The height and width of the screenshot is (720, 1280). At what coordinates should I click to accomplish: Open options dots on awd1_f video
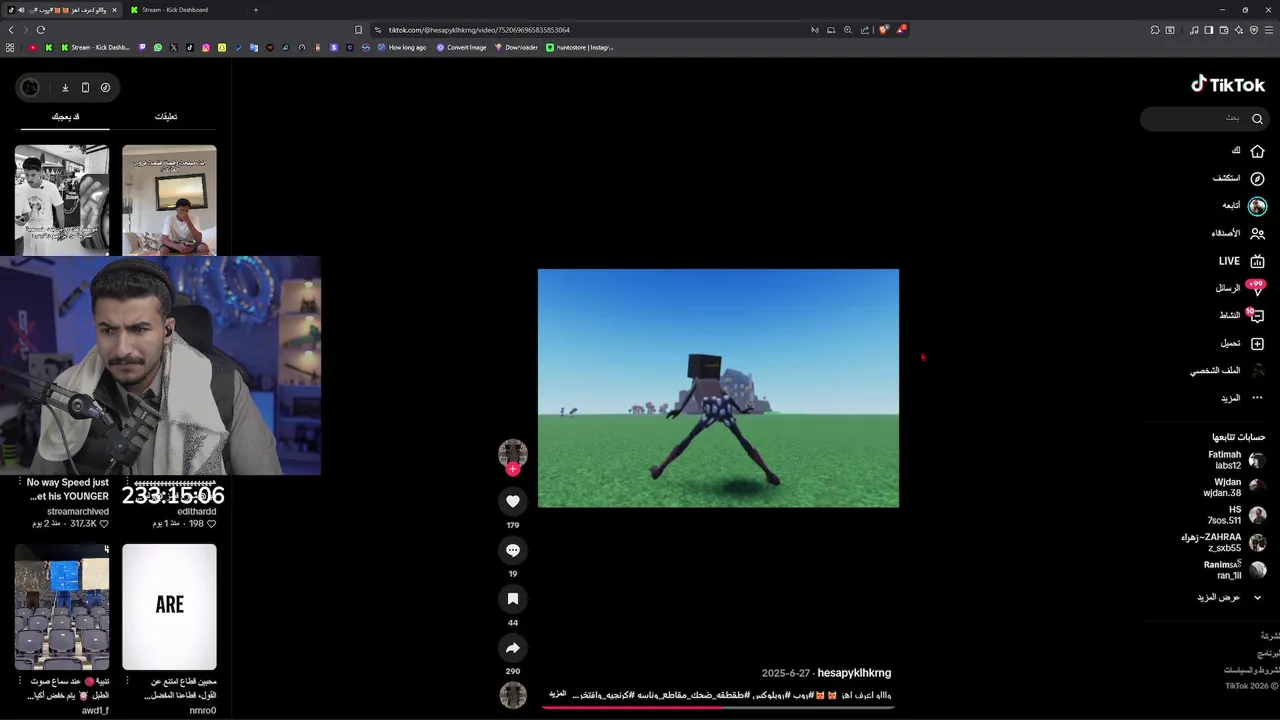20,681
